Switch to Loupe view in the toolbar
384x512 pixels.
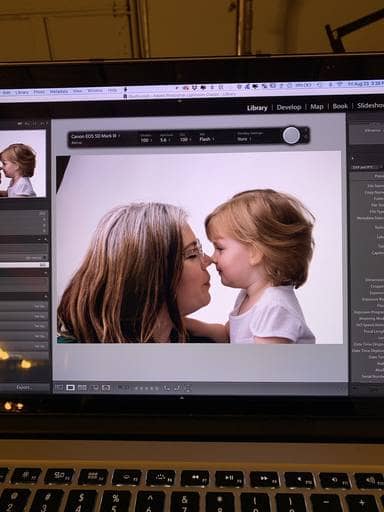pos(70,388)
